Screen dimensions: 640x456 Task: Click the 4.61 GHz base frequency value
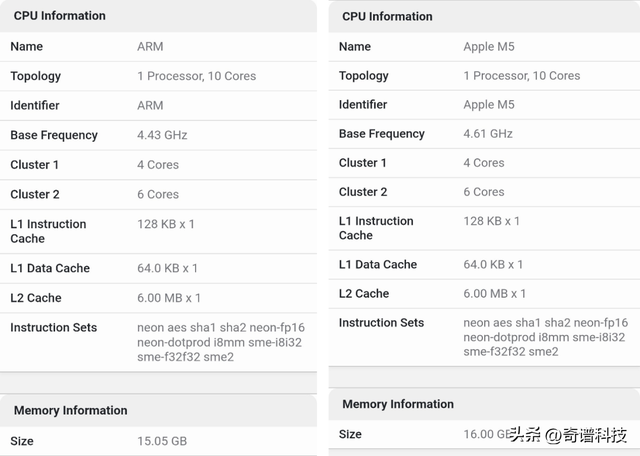pyautogui.click(x=488, y=134)
